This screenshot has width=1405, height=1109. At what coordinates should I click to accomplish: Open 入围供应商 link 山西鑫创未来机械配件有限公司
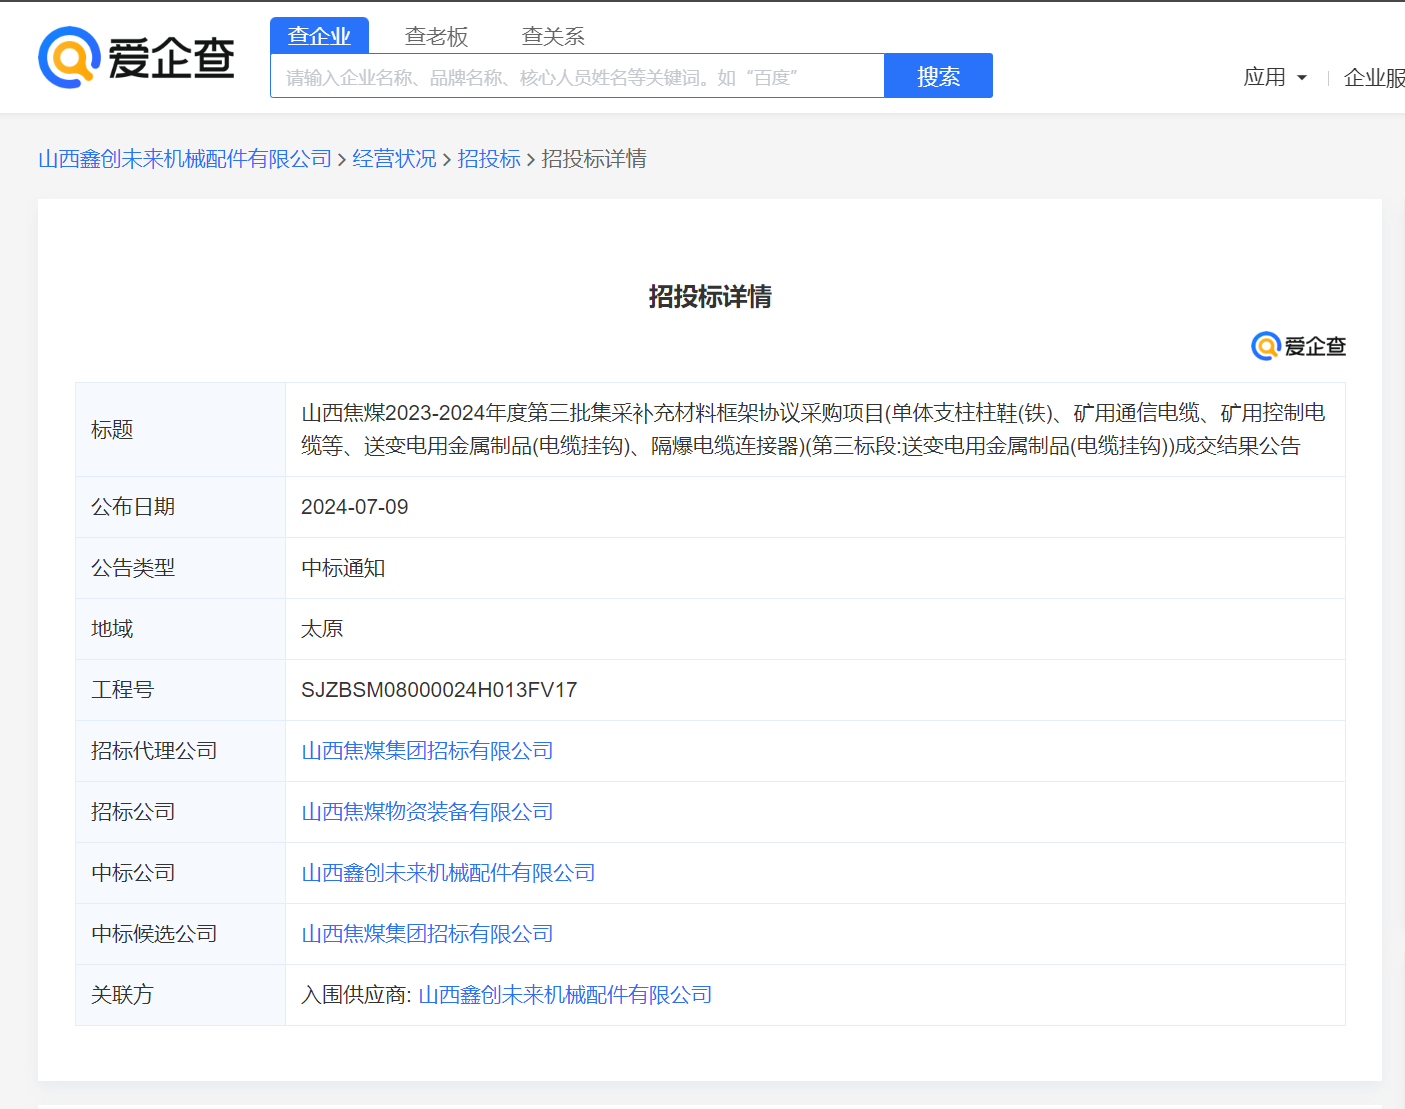pos(565,995)
